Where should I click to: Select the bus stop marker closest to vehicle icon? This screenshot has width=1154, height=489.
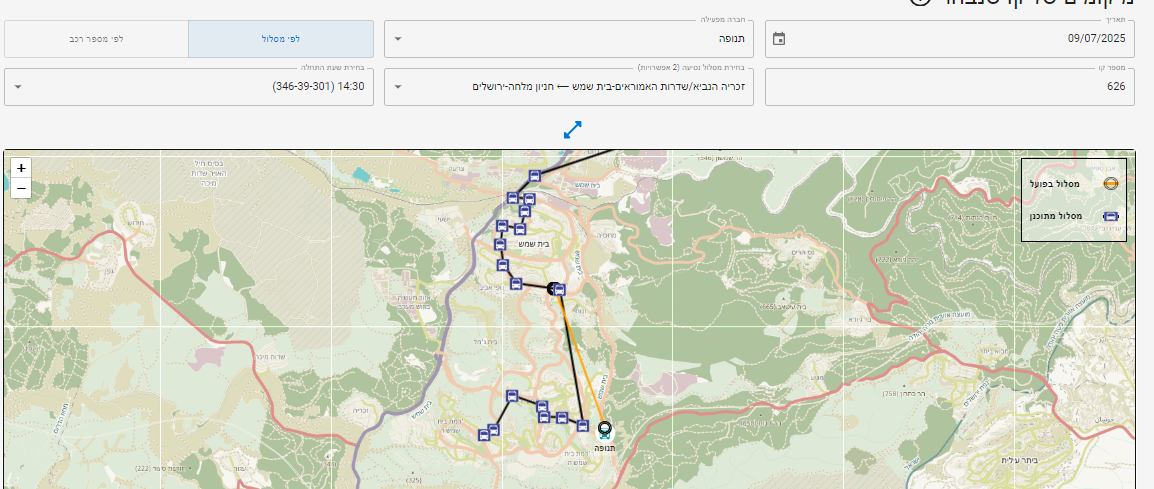tap(583, 426)
